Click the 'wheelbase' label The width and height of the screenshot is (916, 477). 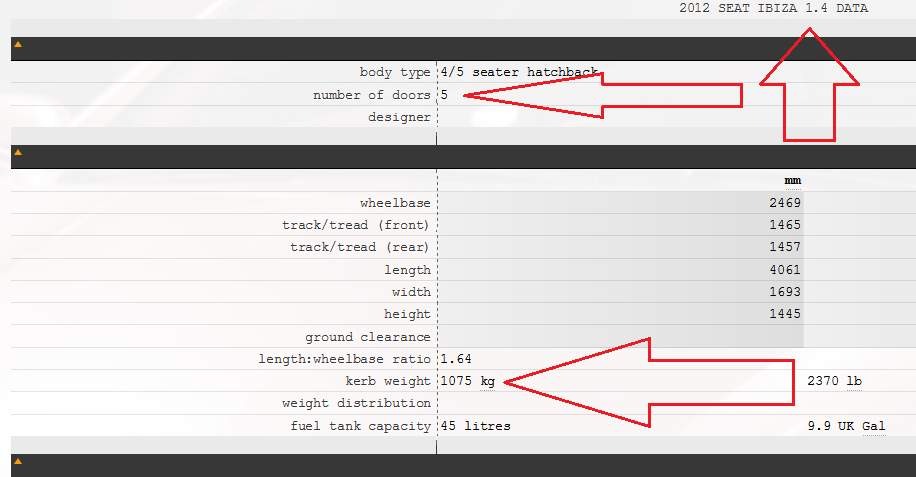(395, 203)
